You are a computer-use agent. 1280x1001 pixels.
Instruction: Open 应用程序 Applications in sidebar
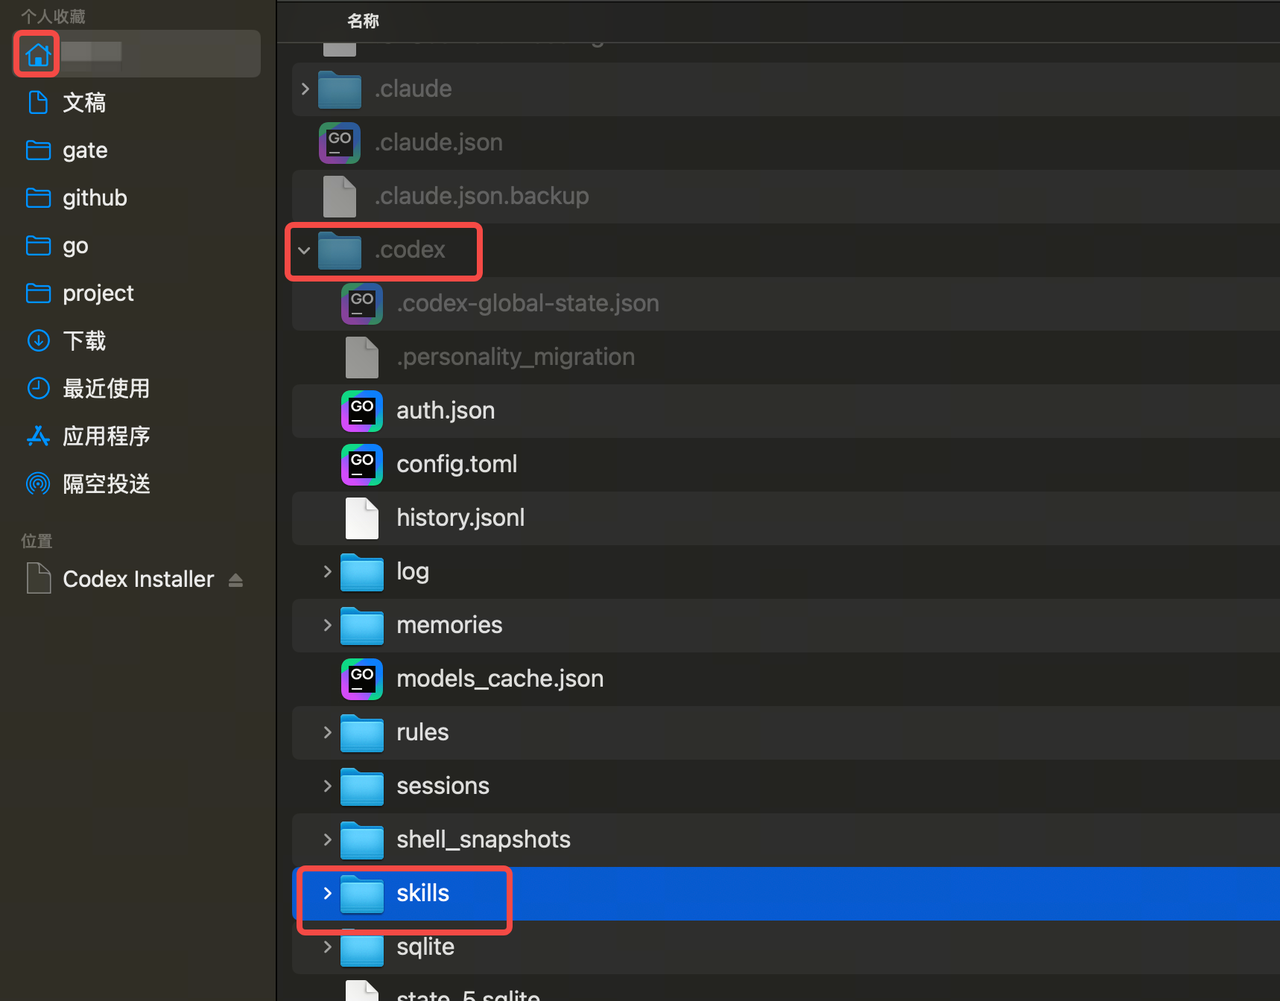[x=106, y=436]
